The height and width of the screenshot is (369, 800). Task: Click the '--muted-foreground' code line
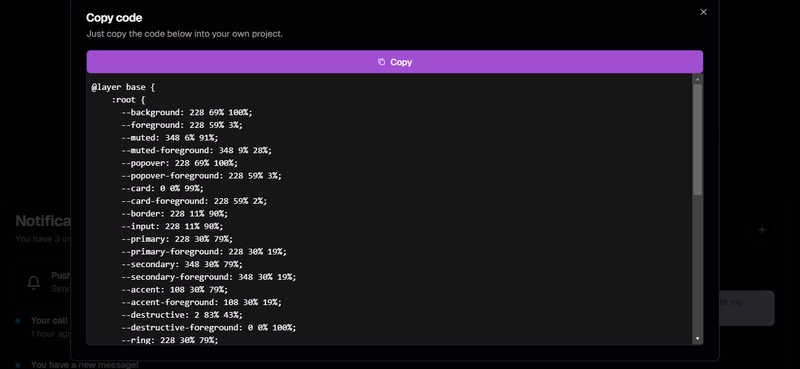(196, 151)
